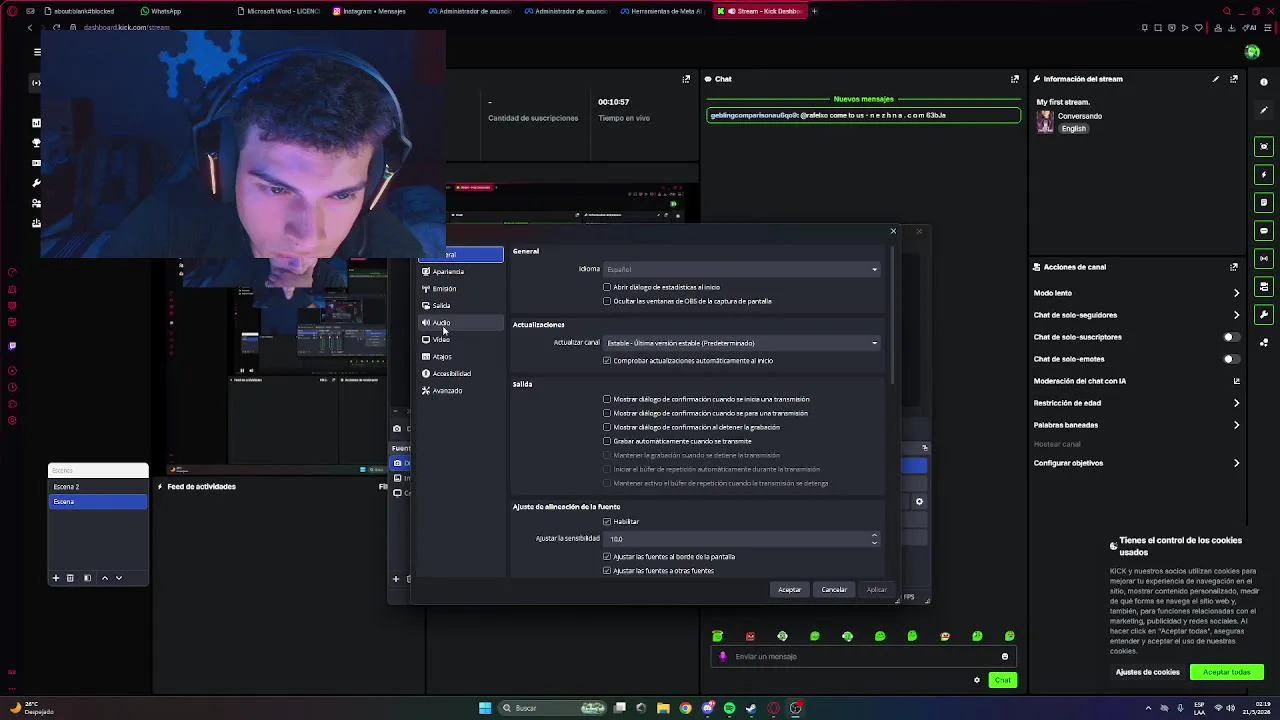The height and width of the screenshot is (720, 1280).
Task: Click the browser back arrow
Action: (30, 27)
